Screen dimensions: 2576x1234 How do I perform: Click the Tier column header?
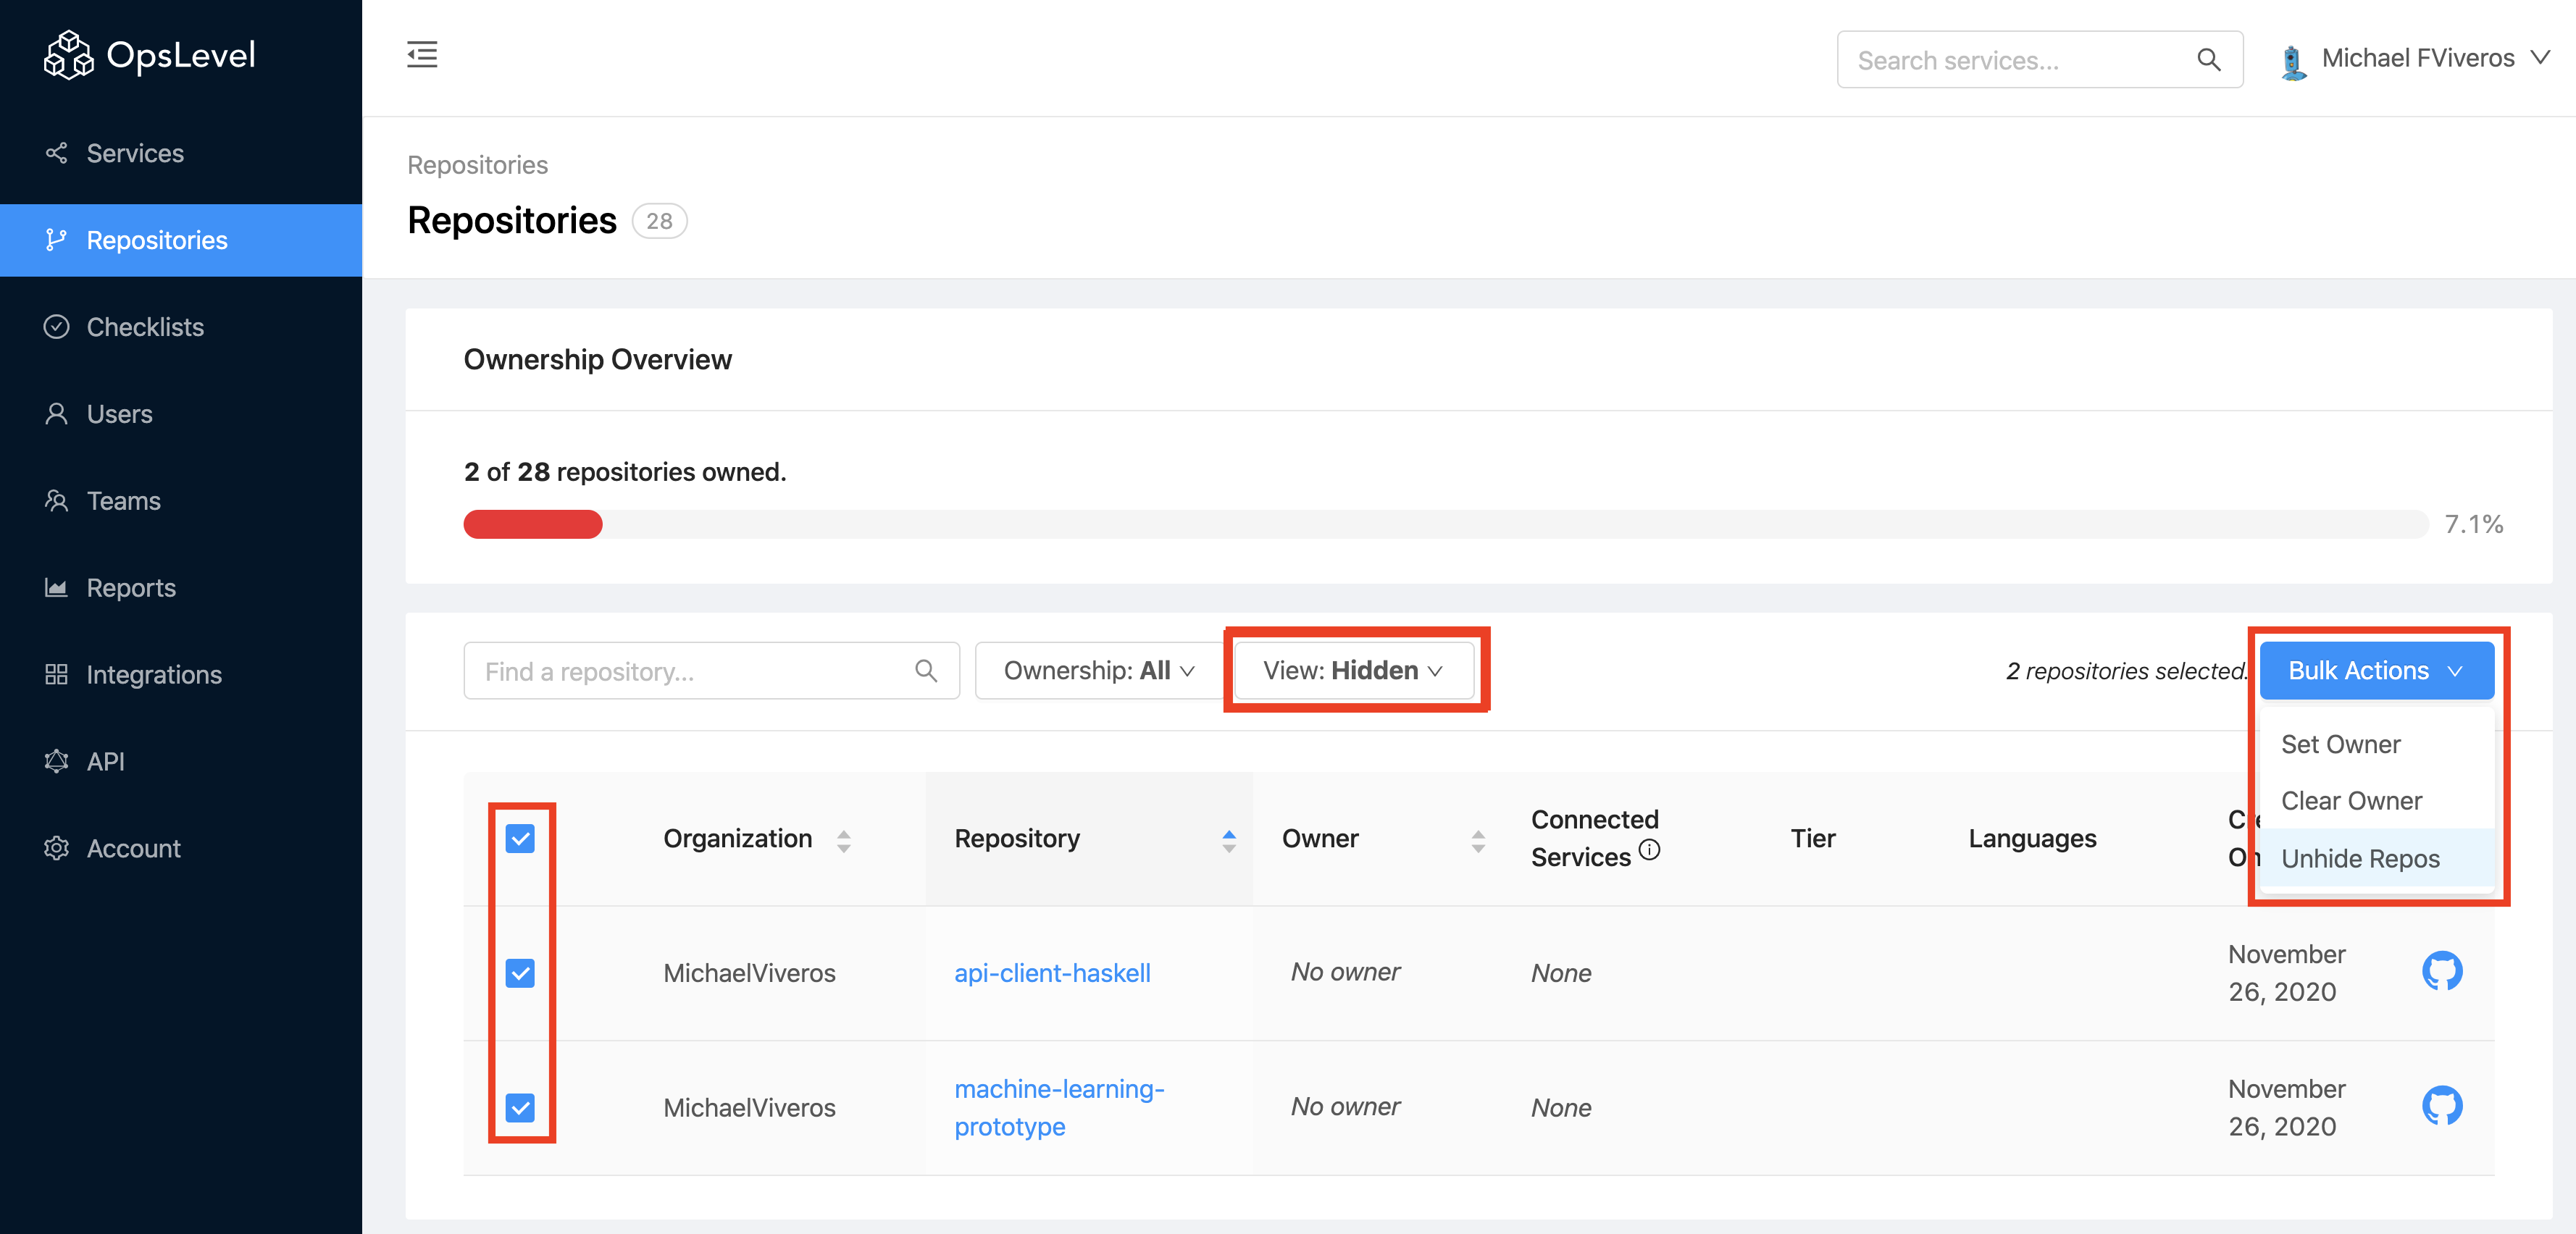tap(1813, 838)
